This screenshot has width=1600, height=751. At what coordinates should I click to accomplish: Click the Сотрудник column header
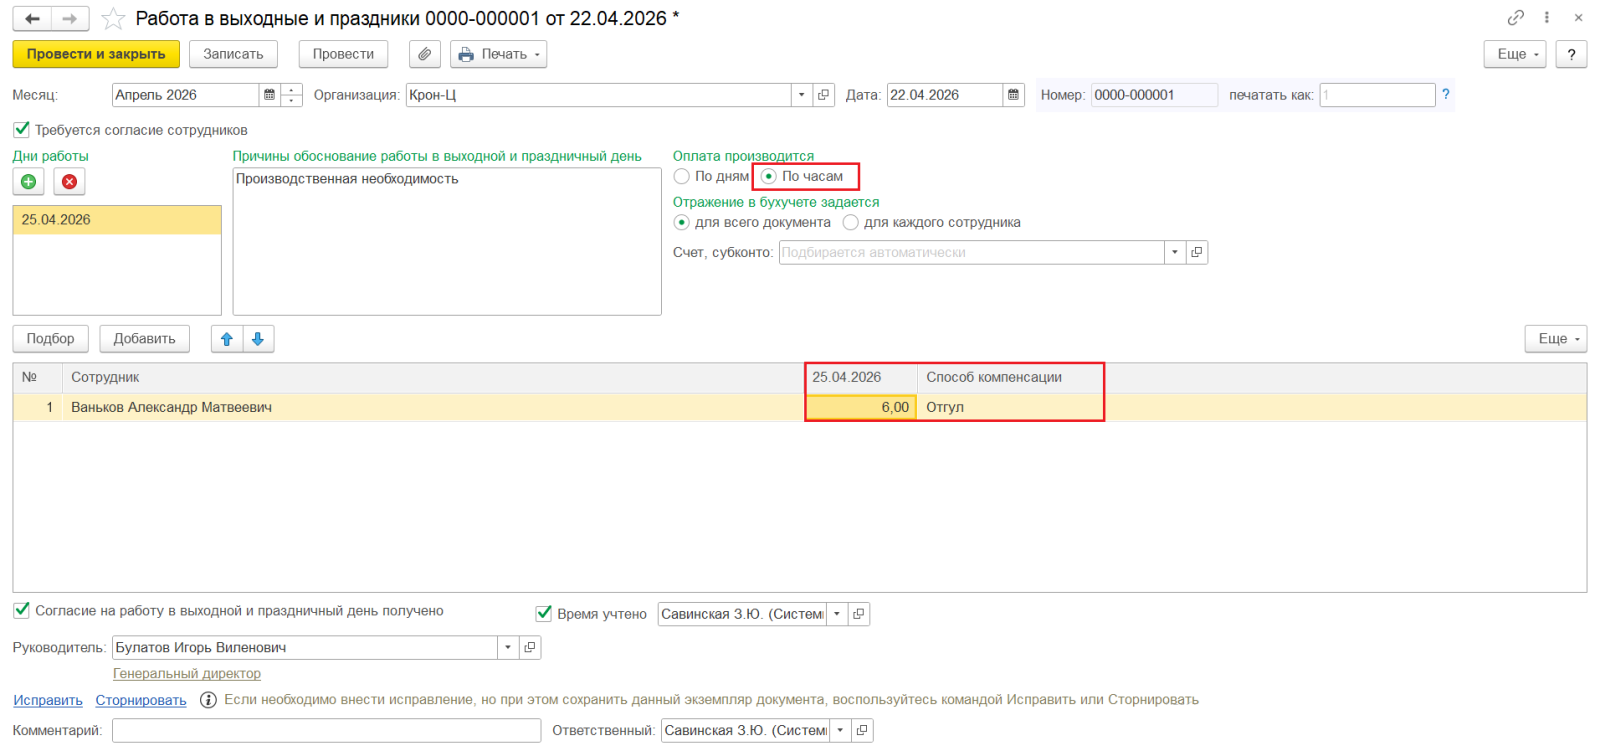(x=433, y=377)
